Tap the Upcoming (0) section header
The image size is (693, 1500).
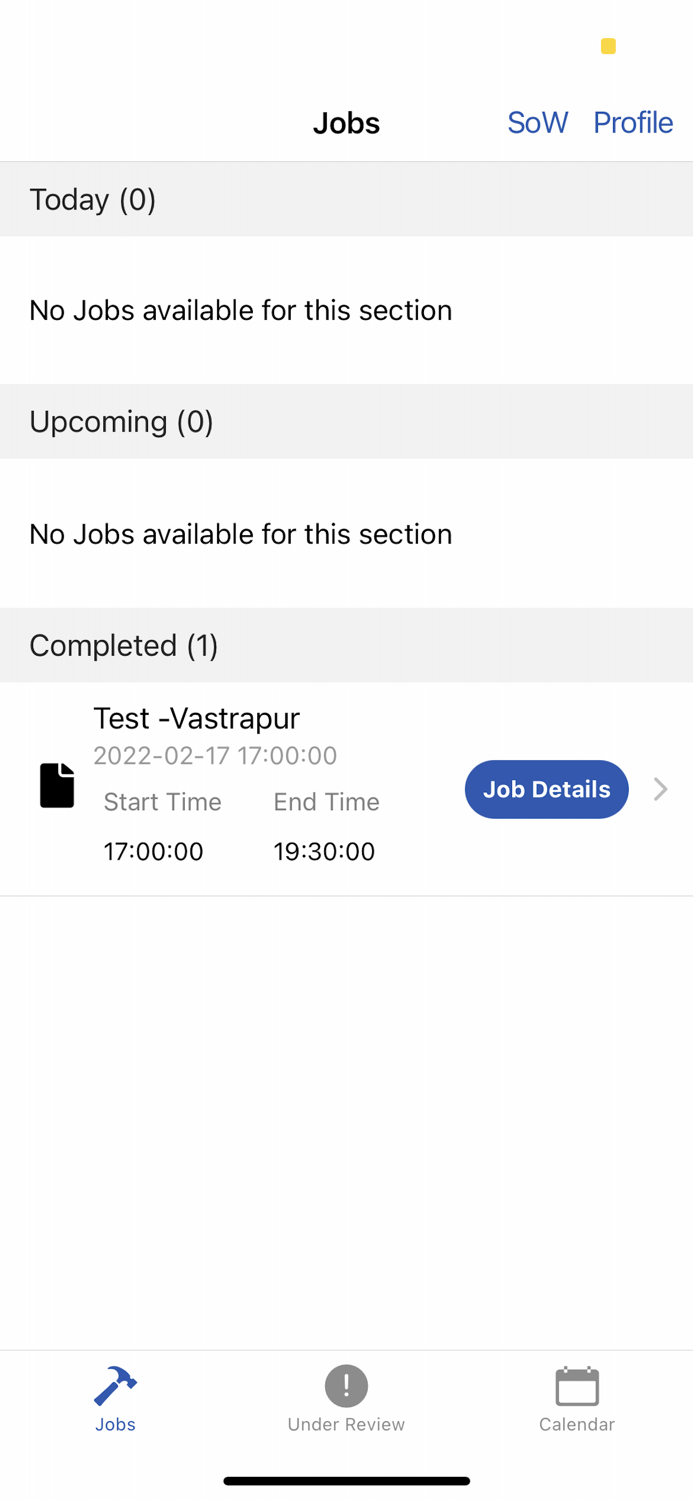(x=121, y=421)
